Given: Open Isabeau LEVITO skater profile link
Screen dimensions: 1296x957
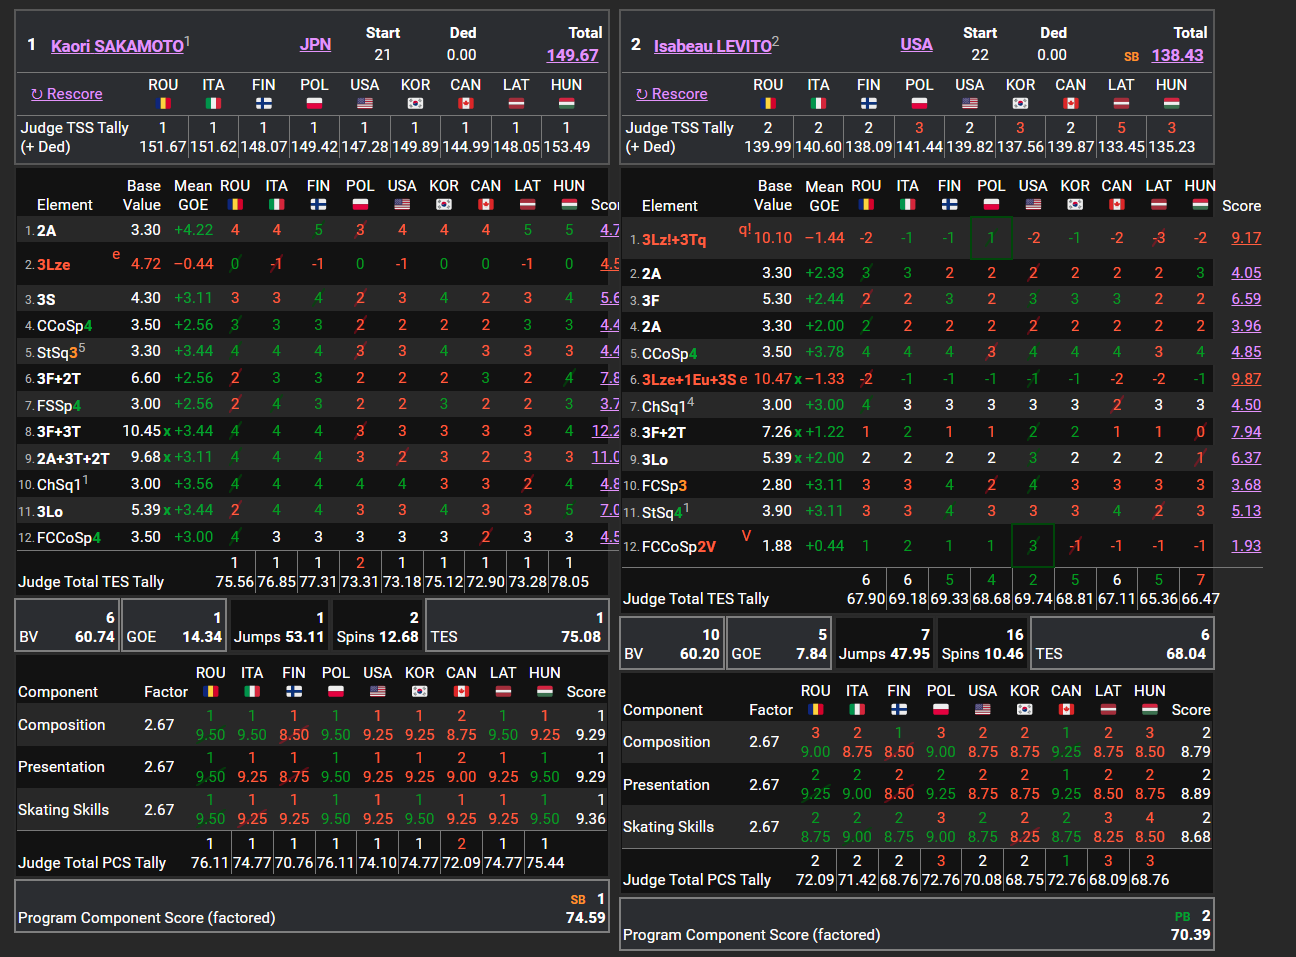Looking at the screenshot, I should [712, 46].
